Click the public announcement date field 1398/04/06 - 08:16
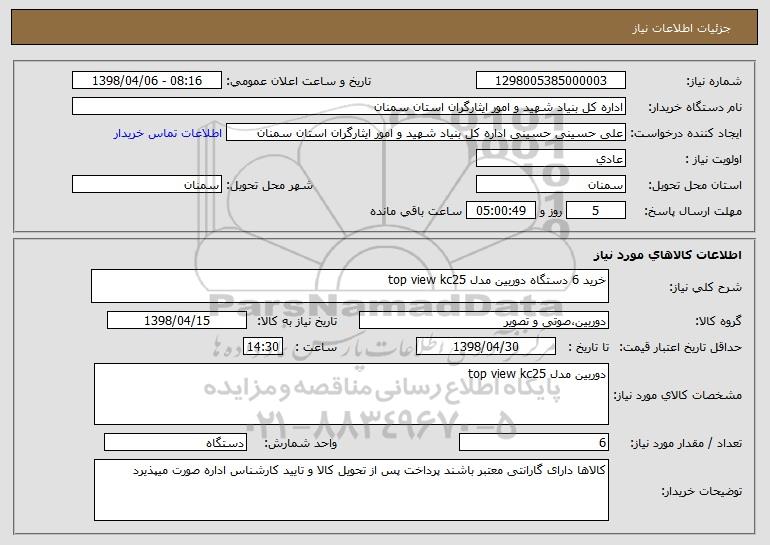 tap(147, 81)
